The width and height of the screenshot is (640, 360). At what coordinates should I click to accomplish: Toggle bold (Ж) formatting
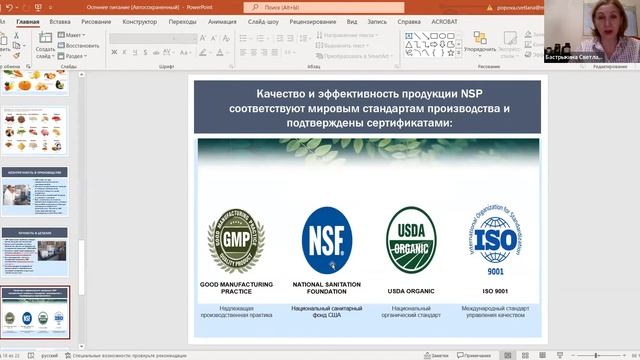(x=114, y=52)
